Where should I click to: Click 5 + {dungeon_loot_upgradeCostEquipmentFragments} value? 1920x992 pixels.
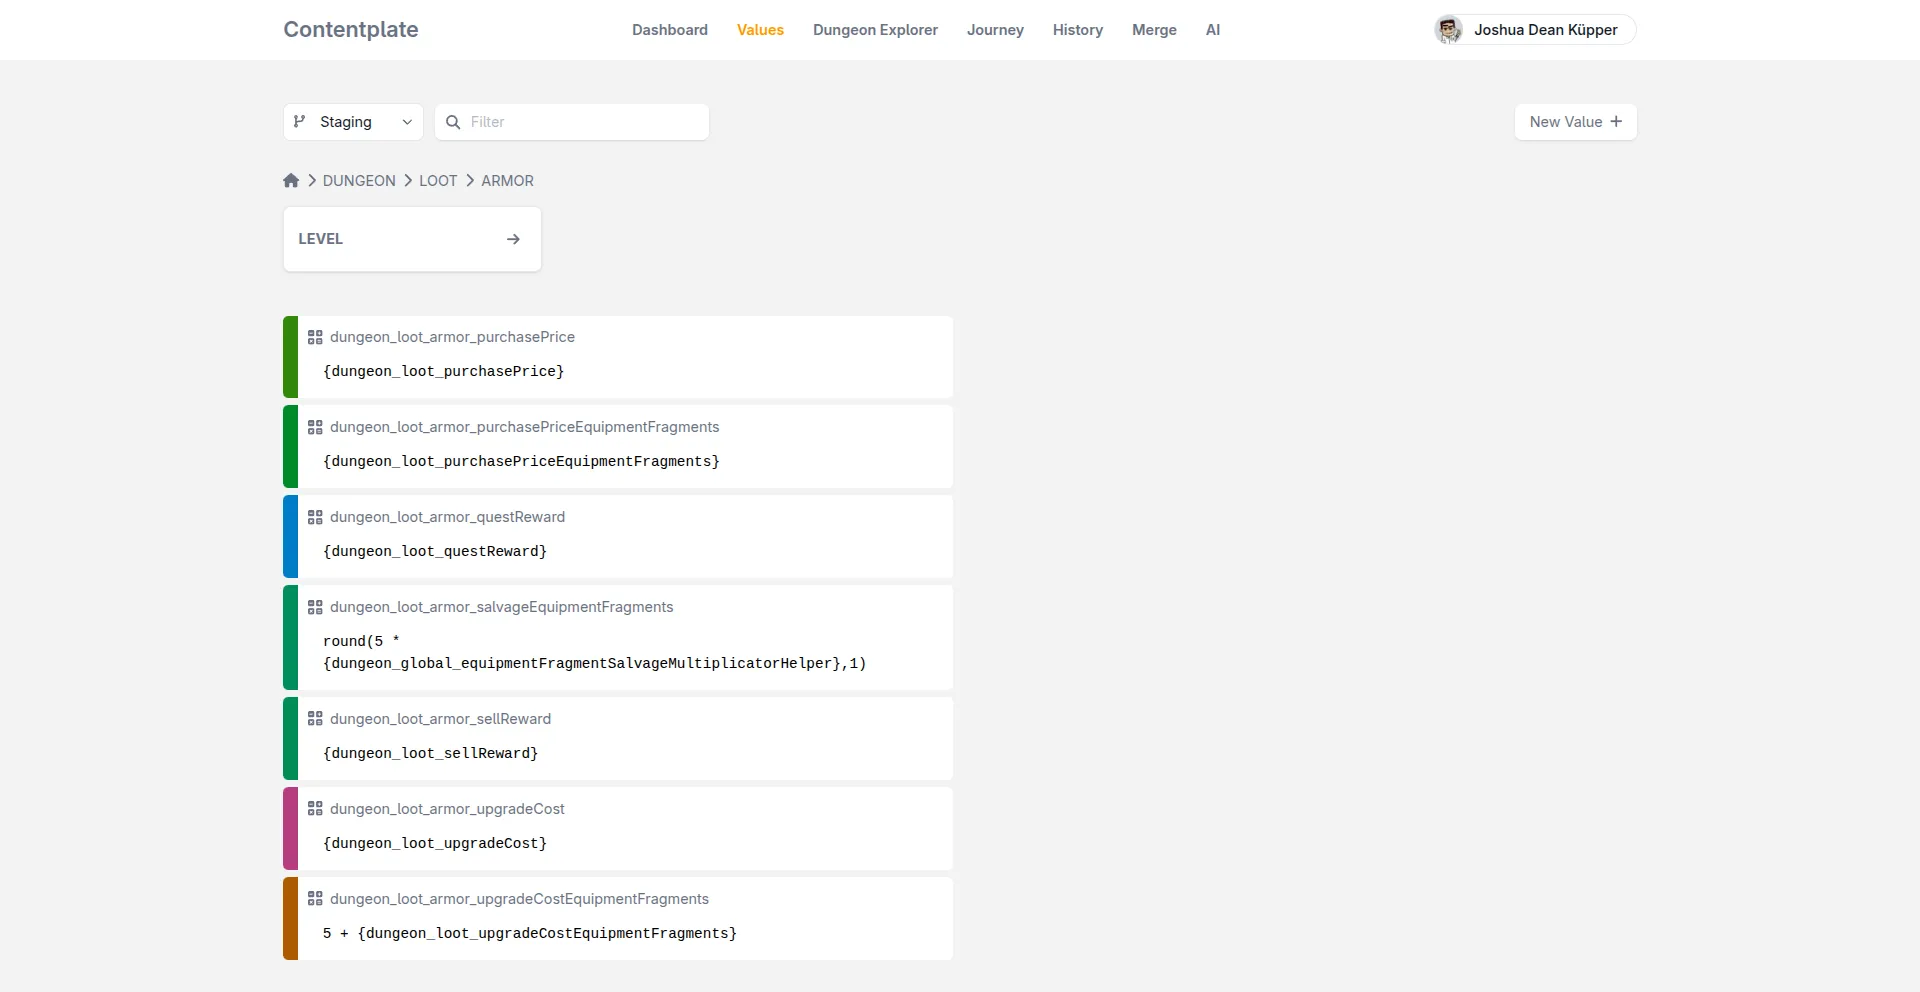tap(530, 933)
